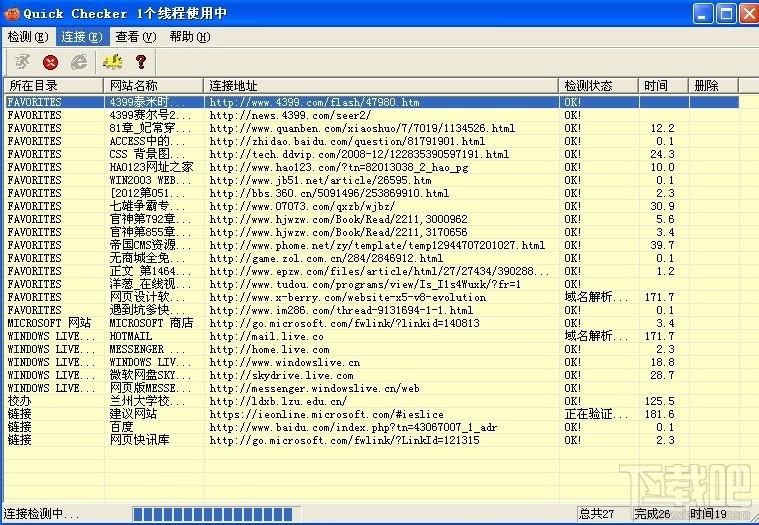Open the 查看 menu

coord(136,37)
